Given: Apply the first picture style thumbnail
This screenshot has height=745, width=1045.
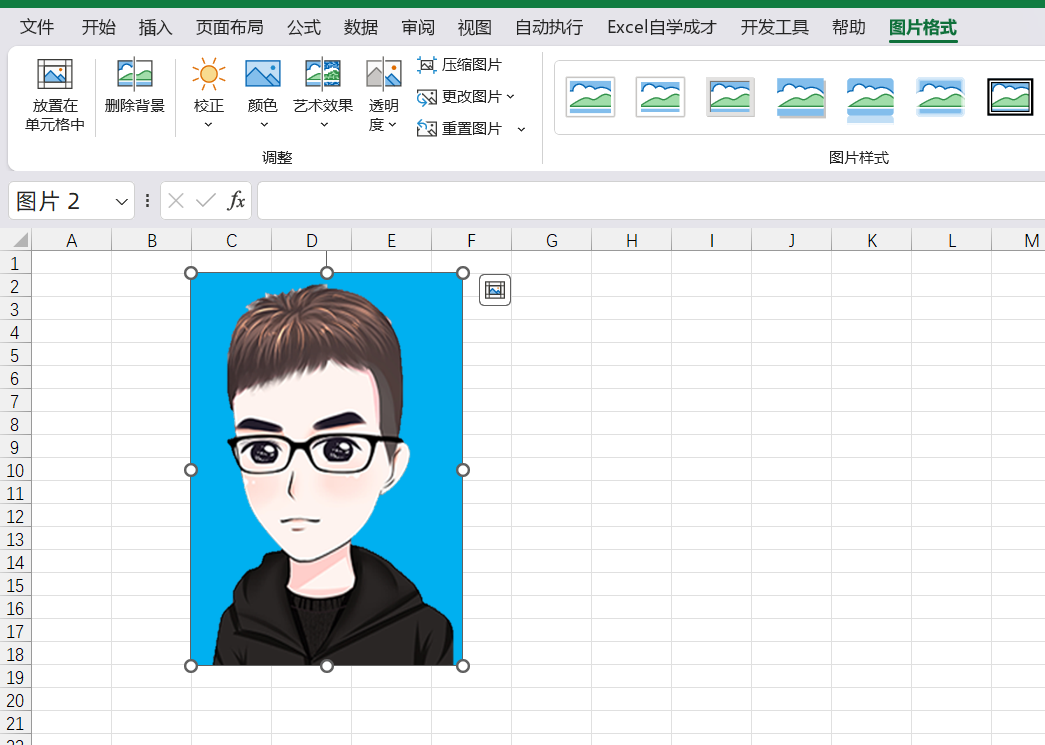Looking at the screenshot, I should (x=590, y=97).
